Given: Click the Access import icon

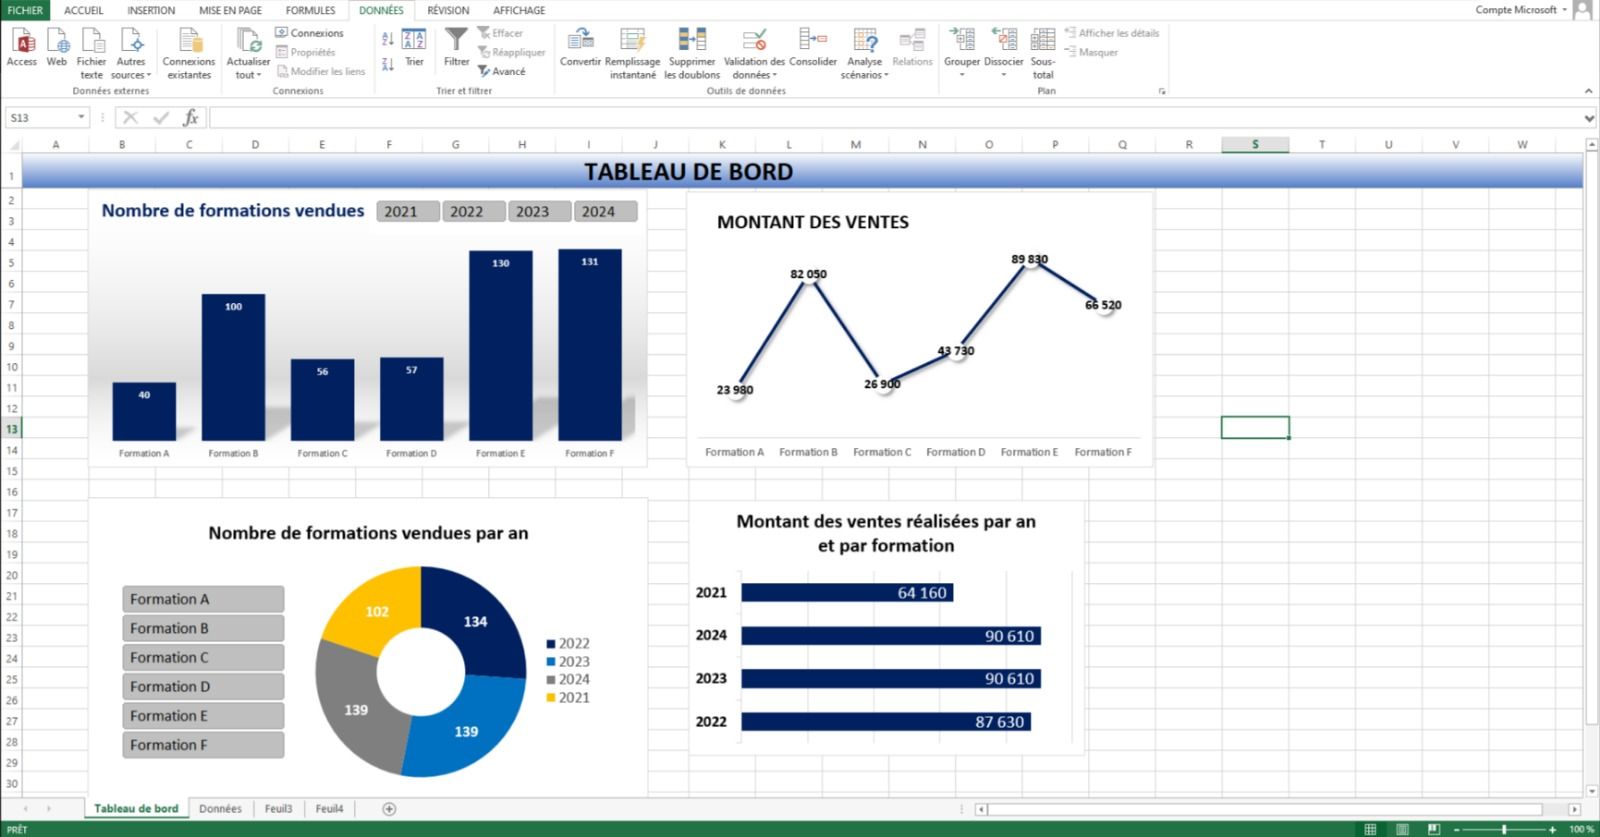Looking at the screenshot, I should tap(22, 41).
